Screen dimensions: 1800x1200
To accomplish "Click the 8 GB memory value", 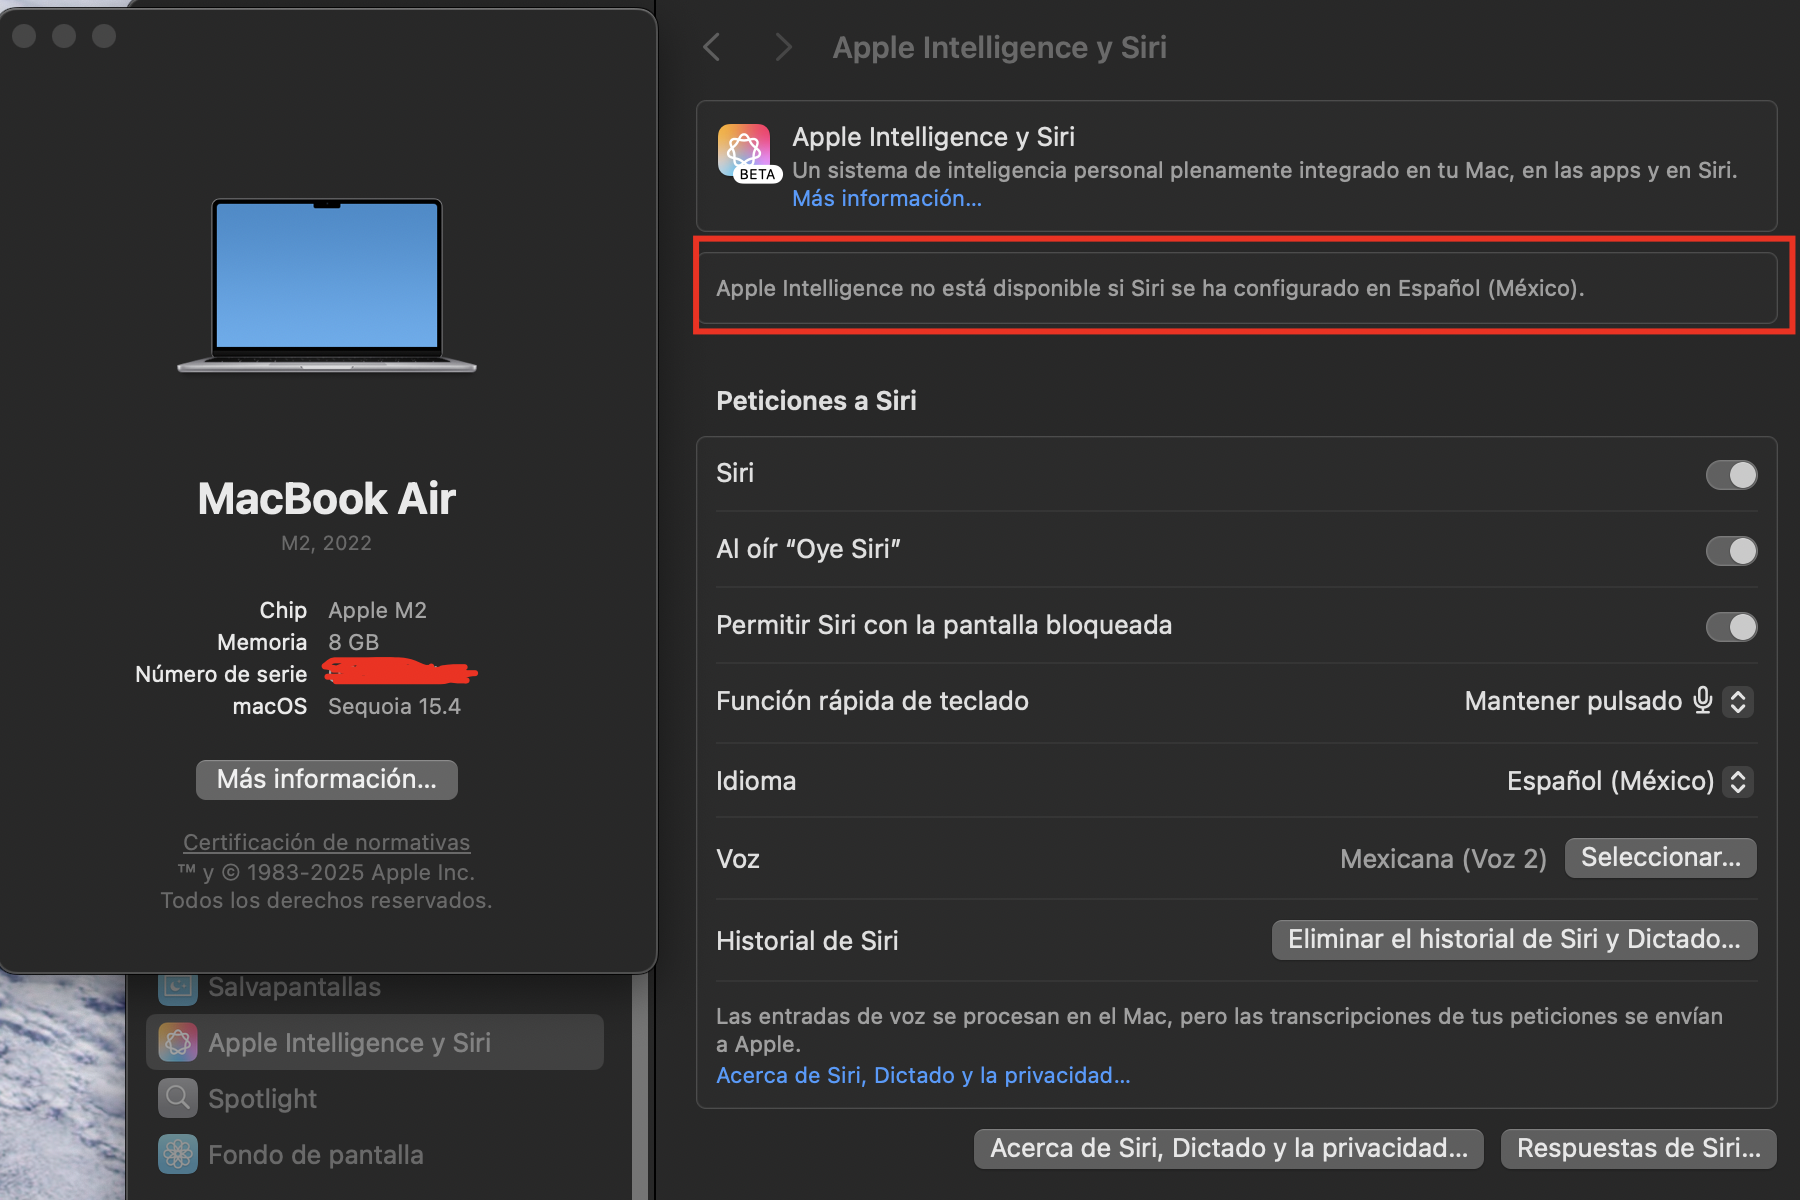I will [353, 642].
